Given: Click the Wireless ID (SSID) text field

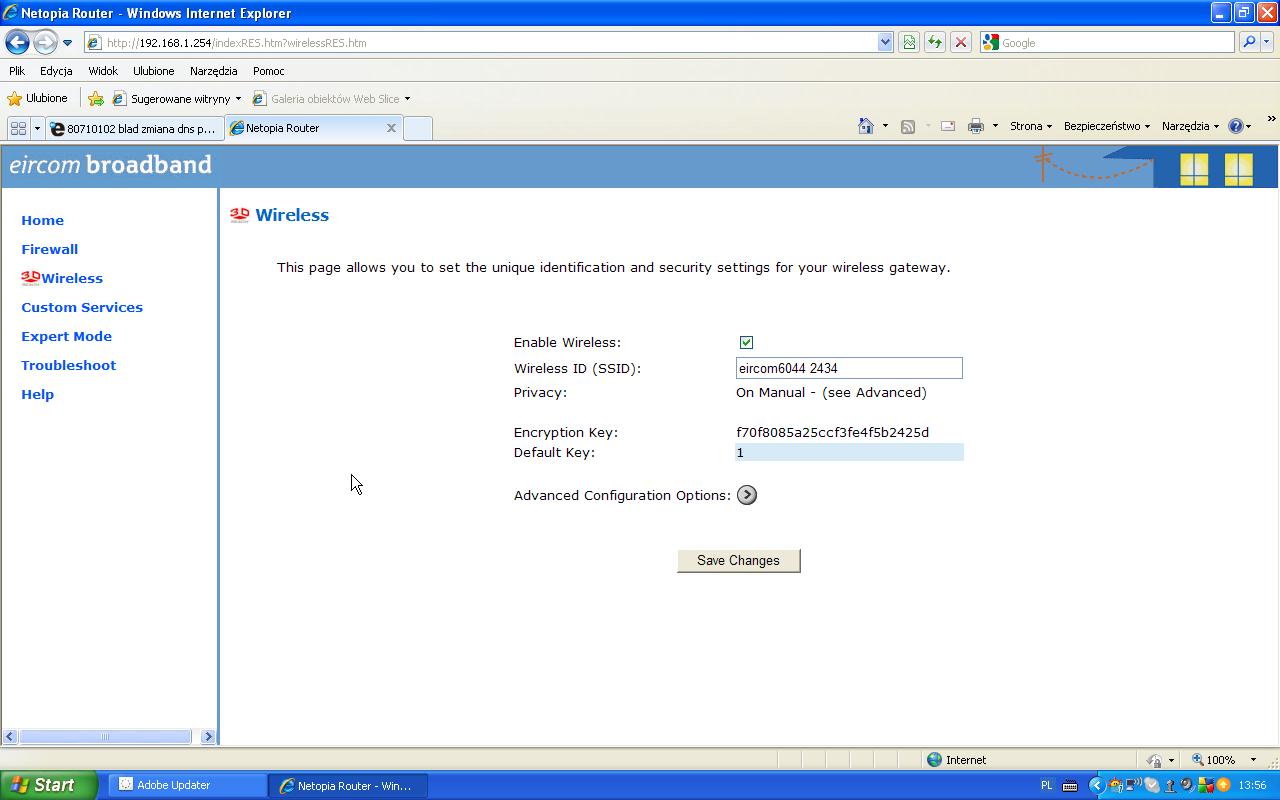Looking at the screenshot, I should click(x=849, y=368).
